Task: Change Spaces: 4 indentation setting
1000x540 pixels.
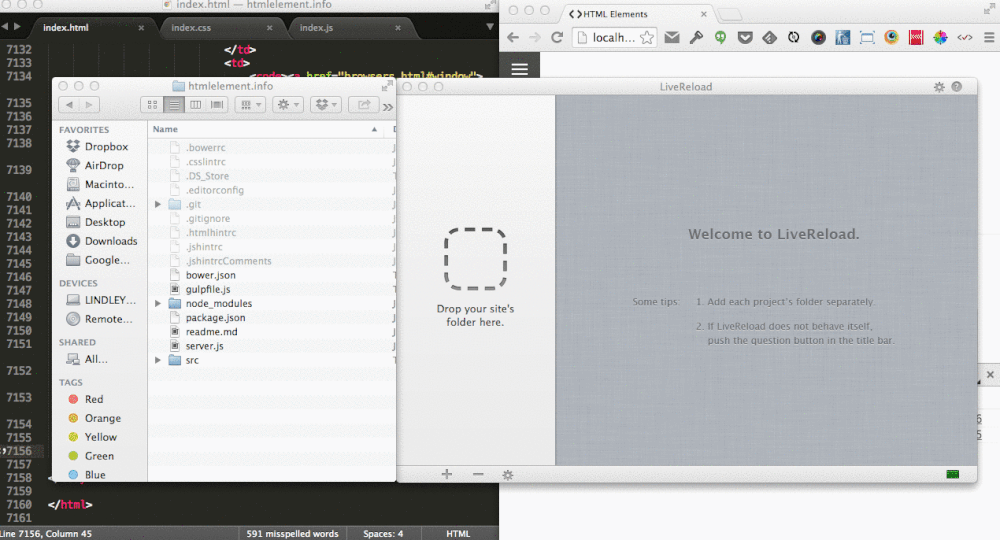Action: (383, 534)
